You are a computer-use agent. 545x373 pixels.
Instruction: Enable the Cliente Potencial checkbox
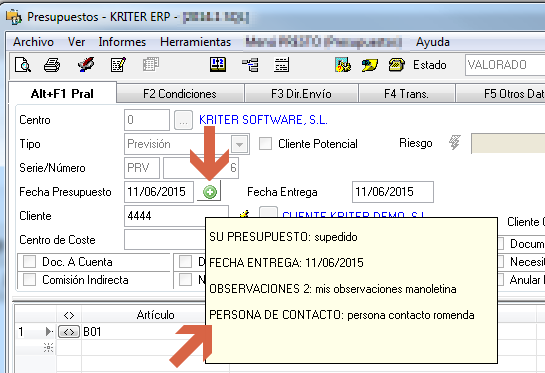click(x=266, y=144)
